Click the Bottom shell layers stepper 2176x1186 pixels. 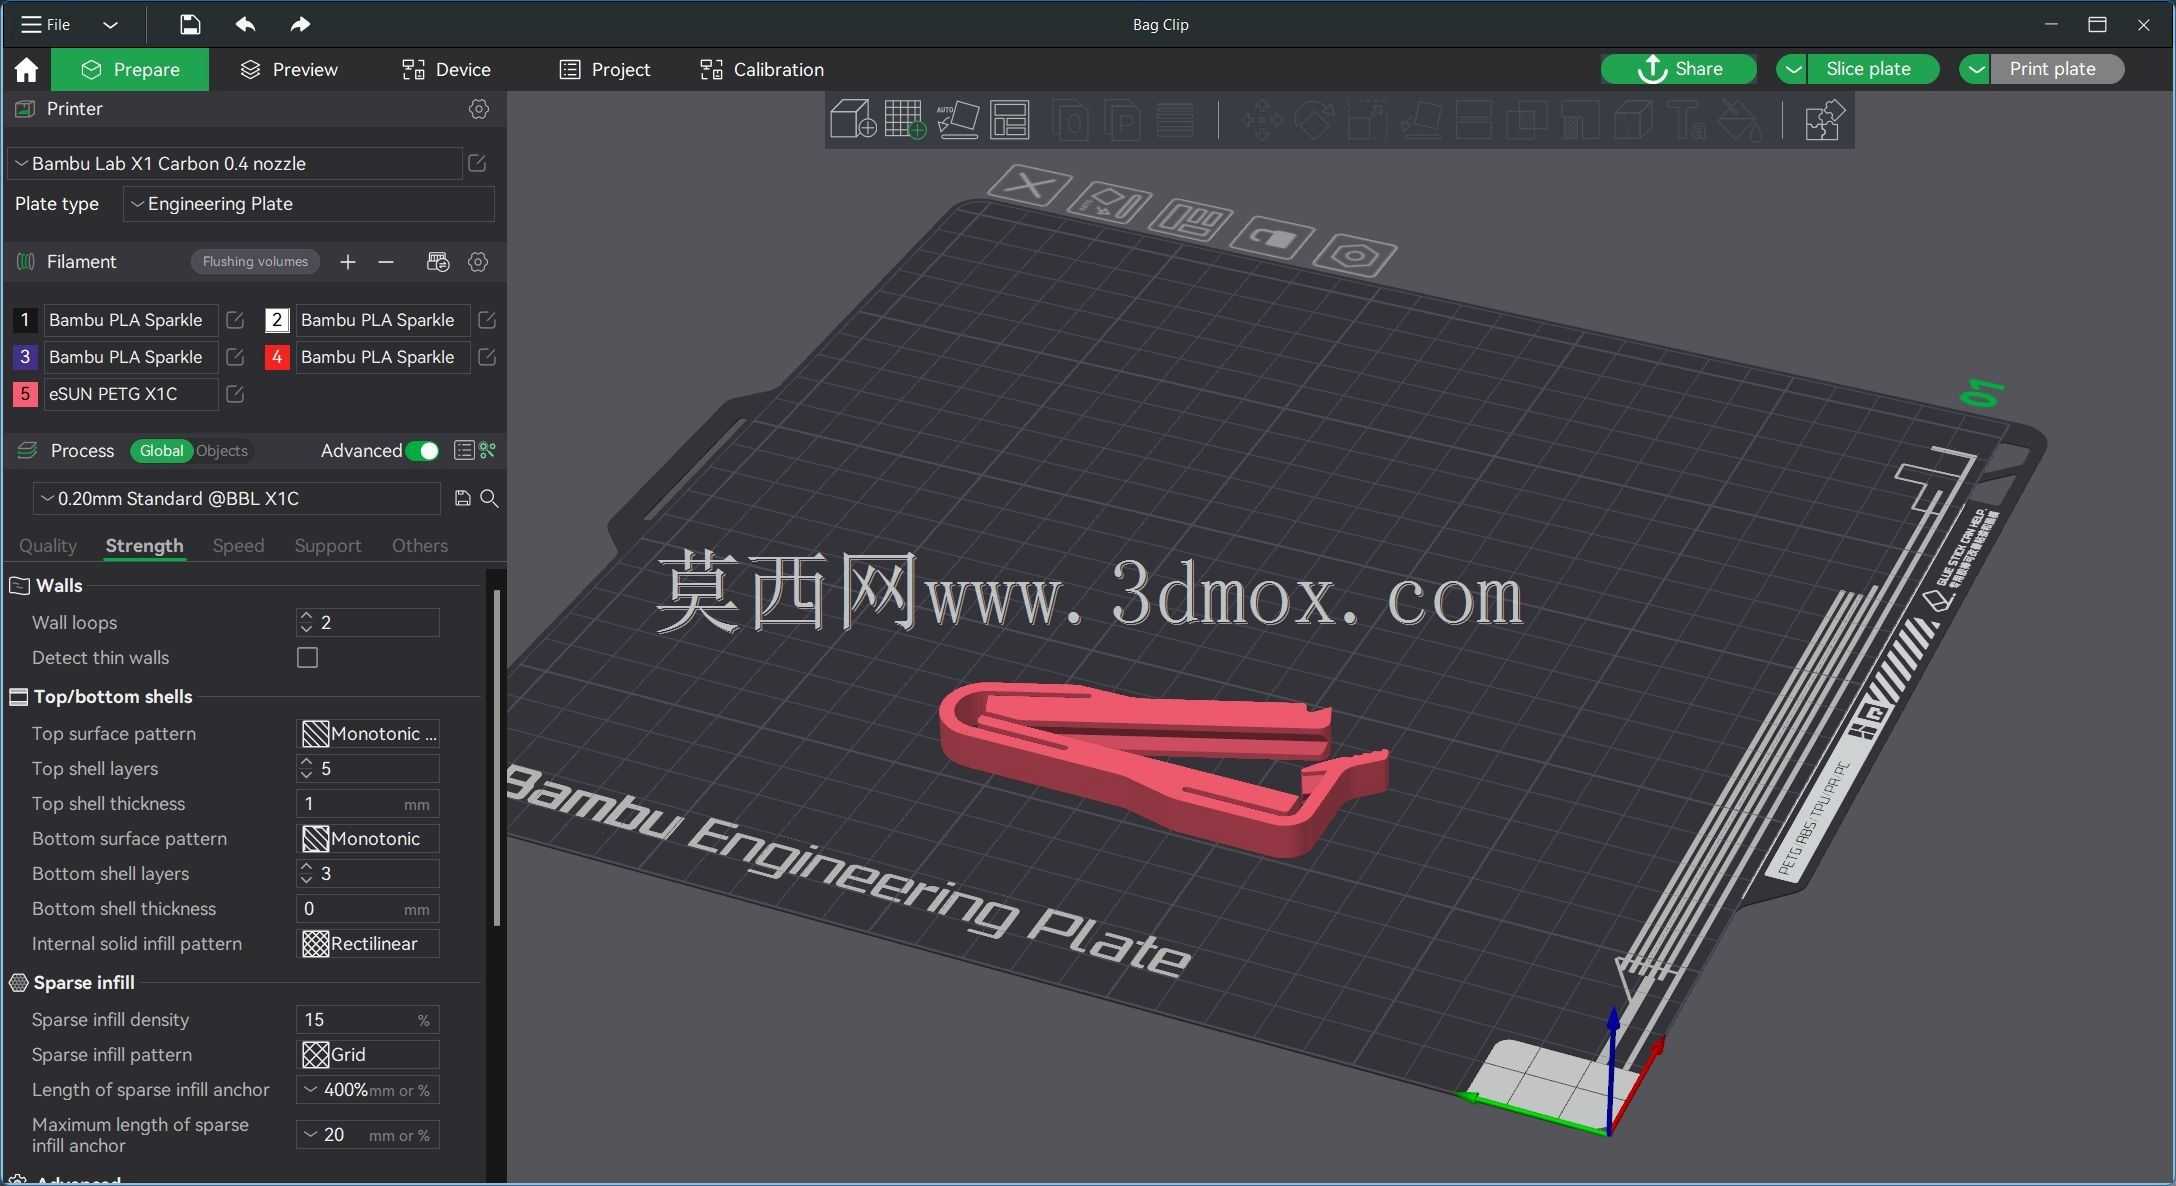point(368,874)
